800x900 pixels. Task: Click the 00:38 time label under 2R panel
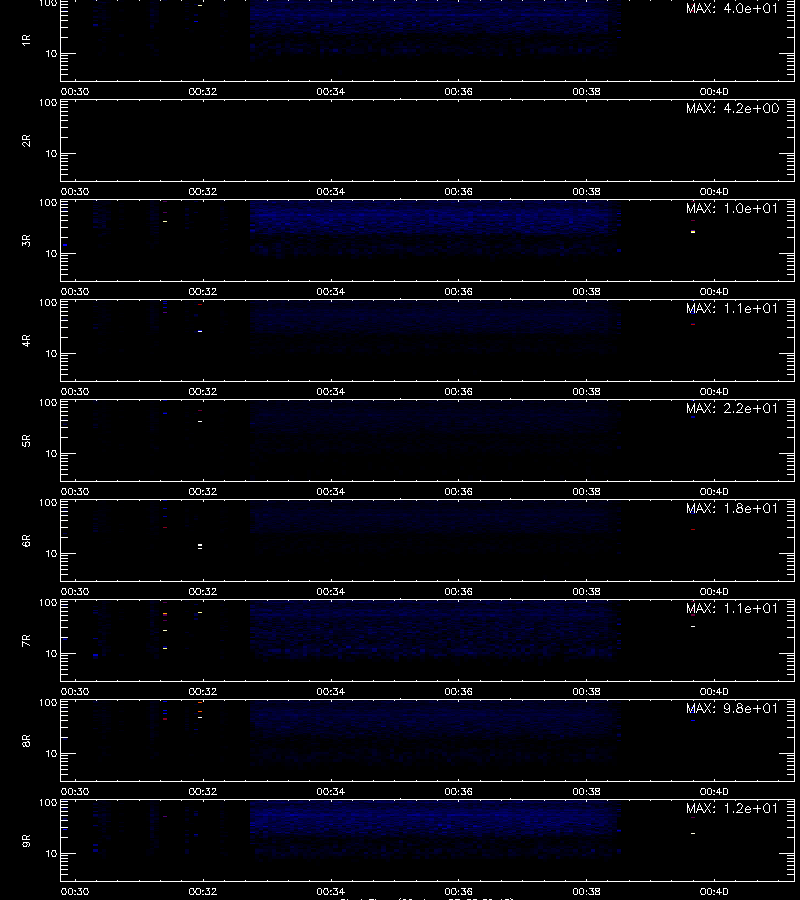[x=586, y=191]
